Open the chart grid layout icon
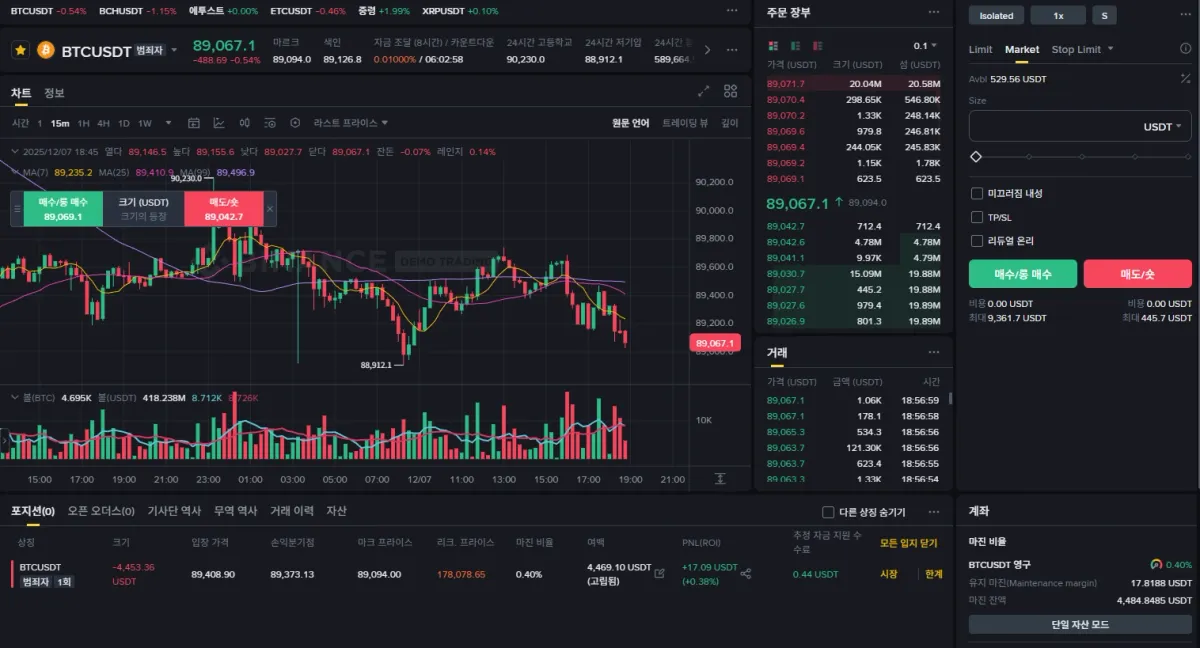The width and height of the screenshot is (1200, 648). [731, 91]
